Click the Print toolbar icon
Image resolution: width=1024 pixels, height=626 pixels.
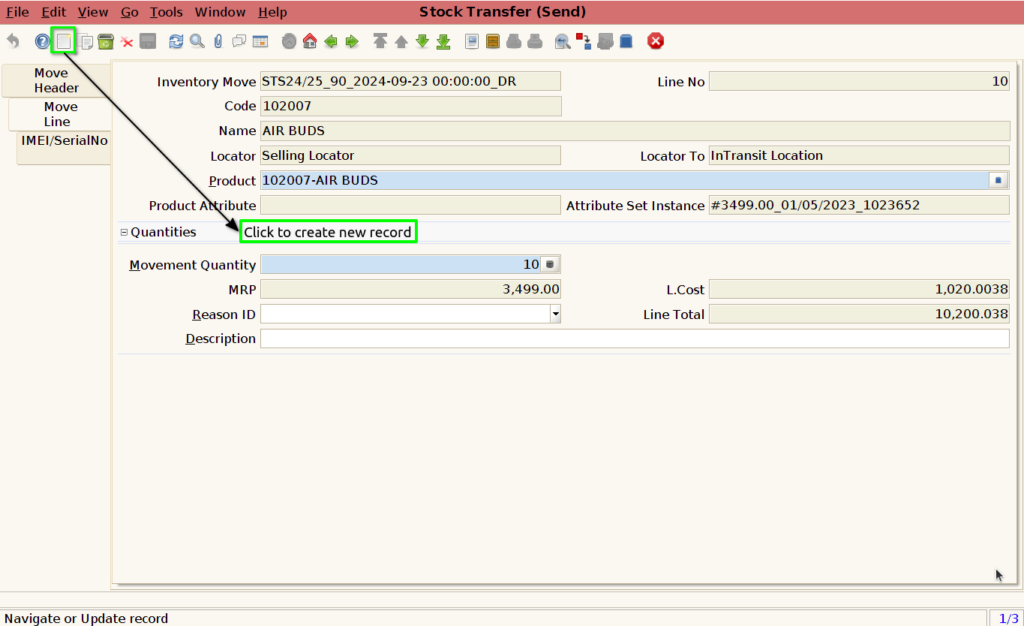pos(535,41)
